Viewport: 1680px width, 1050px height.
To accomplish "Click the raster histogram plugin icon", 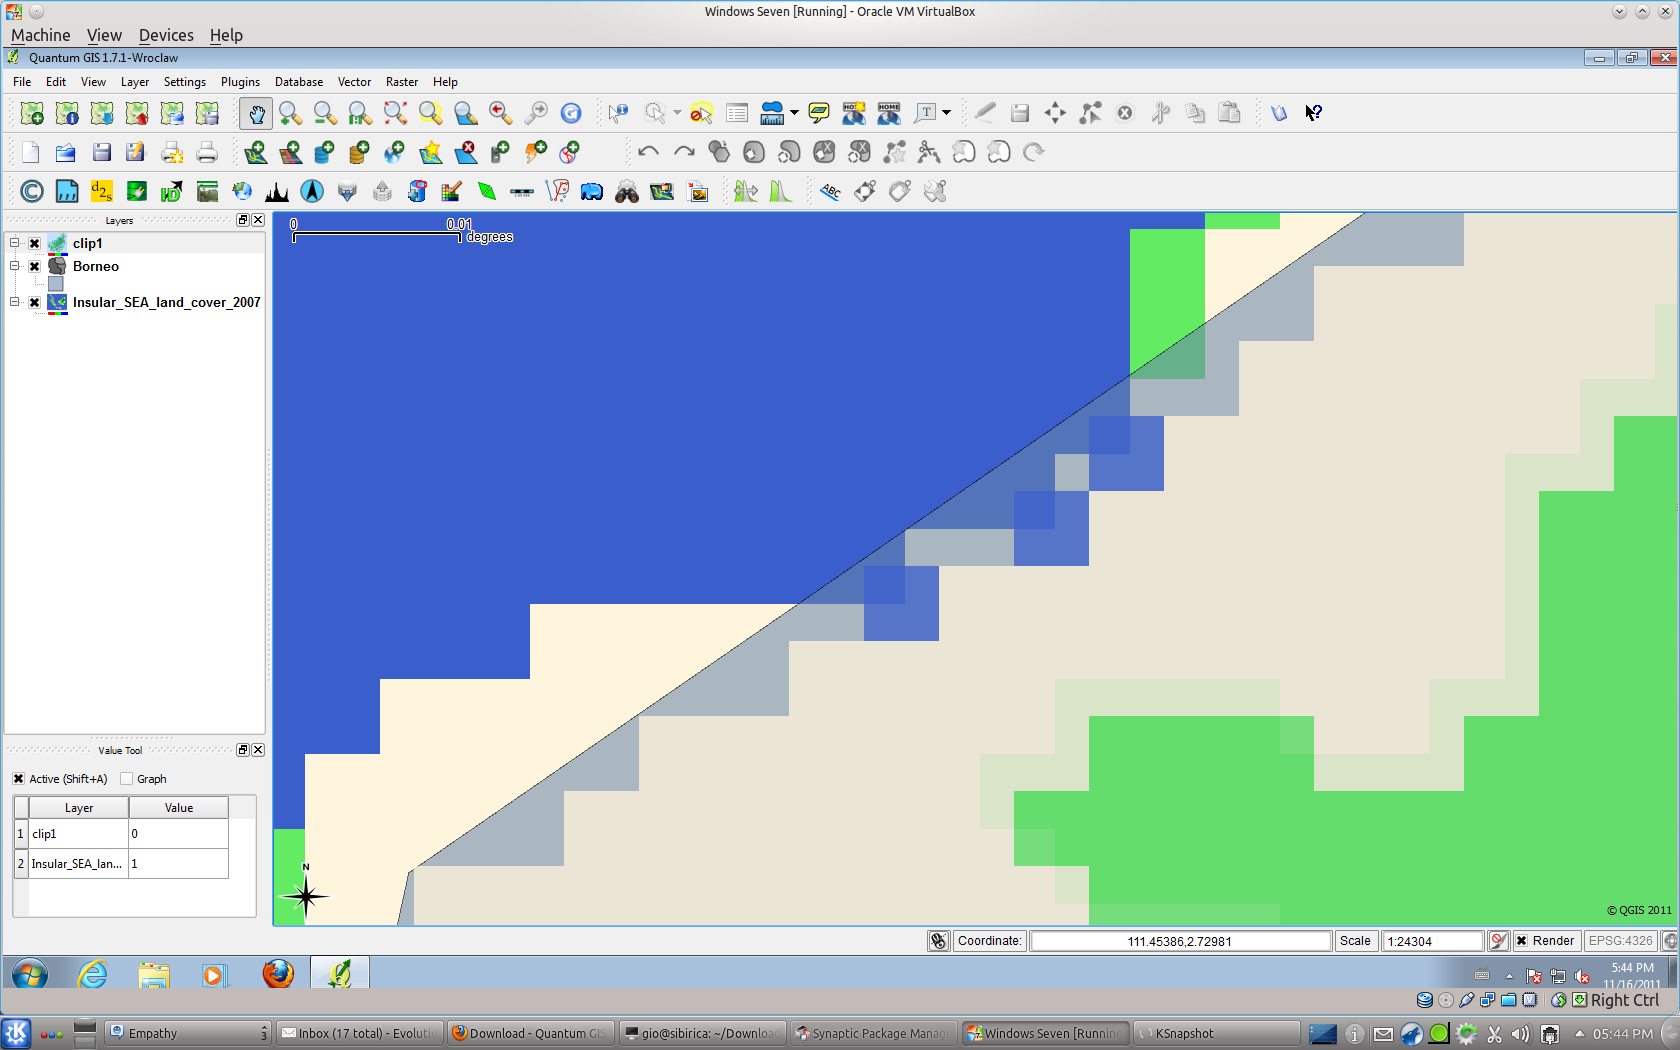I will click(x=277, y=191).
